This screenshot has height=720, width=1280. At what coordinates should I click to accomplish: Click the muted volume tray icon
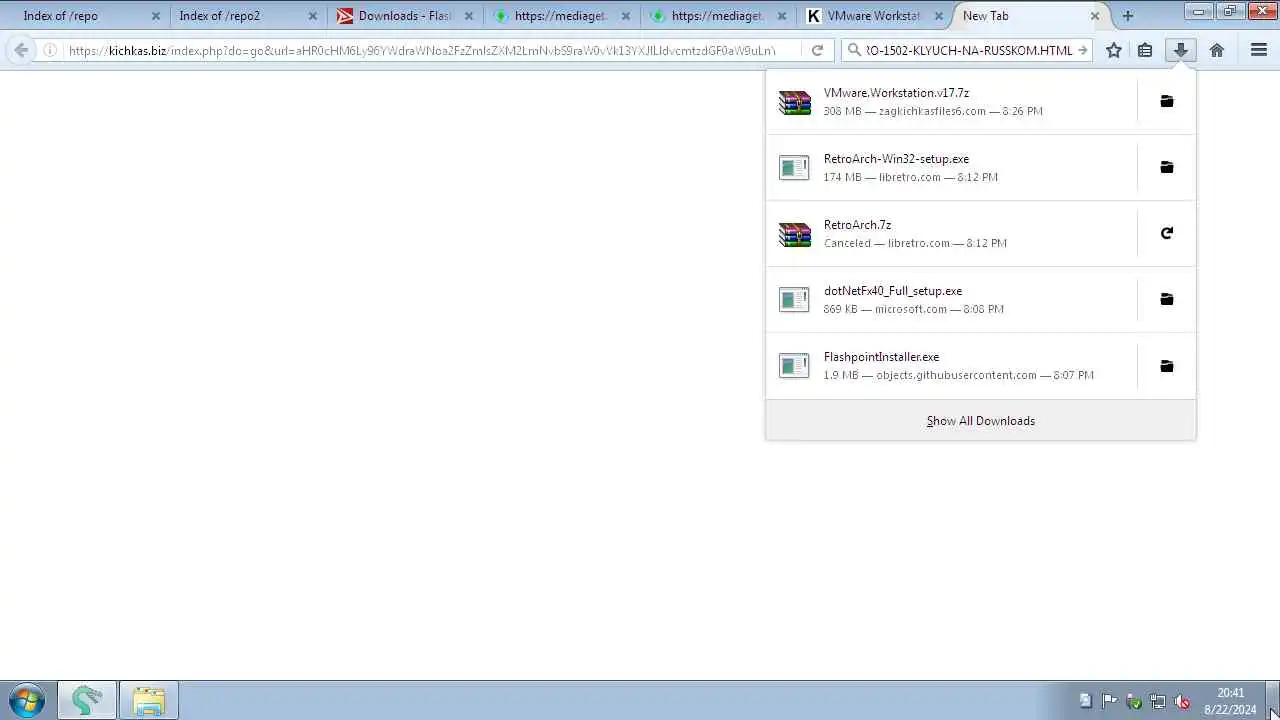[1182, 701]
